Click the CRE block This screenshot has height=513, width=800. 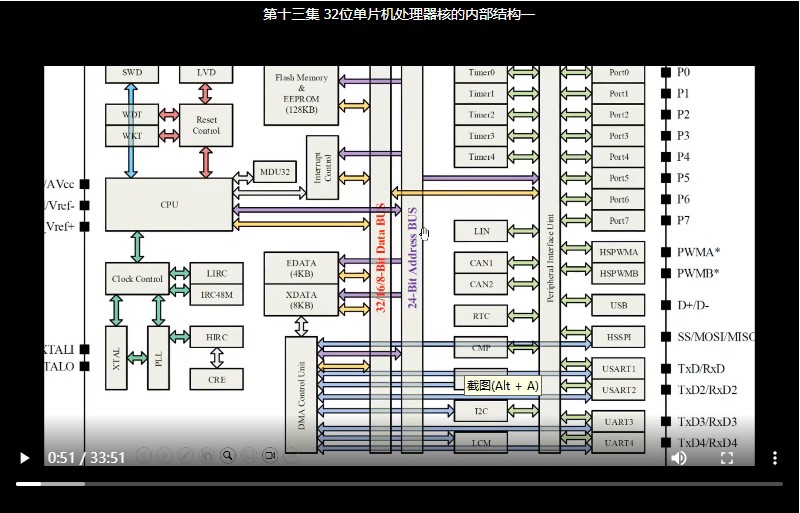pyautogui.click(x=217, y=379)
